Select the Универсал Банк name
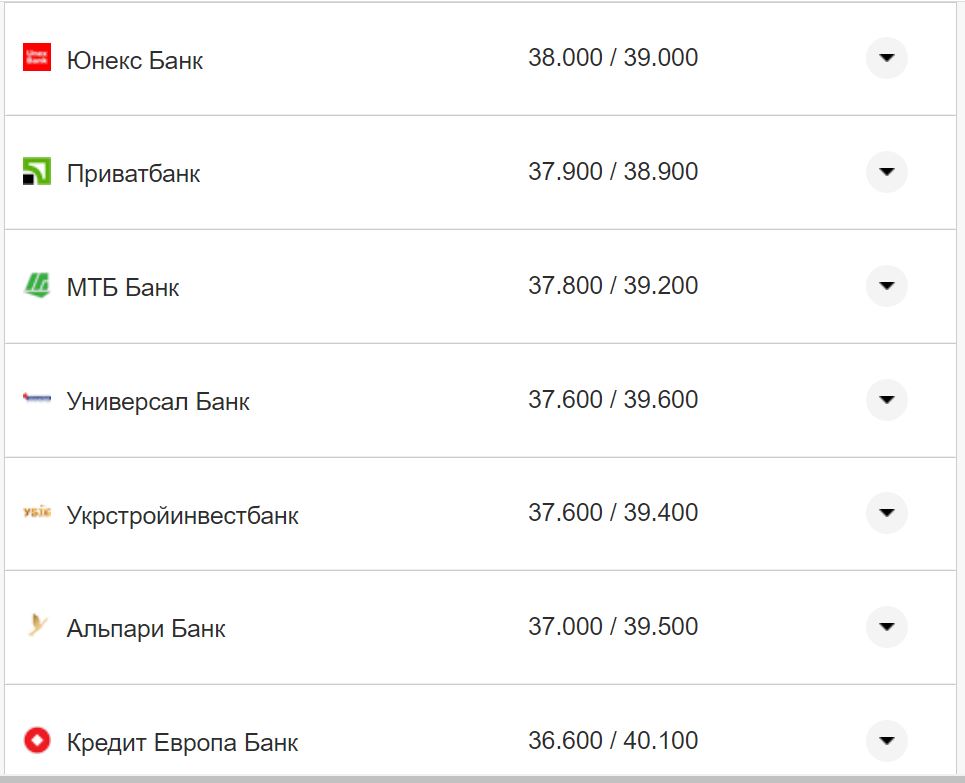The image size is (965, 783). (x=158, y=402)
